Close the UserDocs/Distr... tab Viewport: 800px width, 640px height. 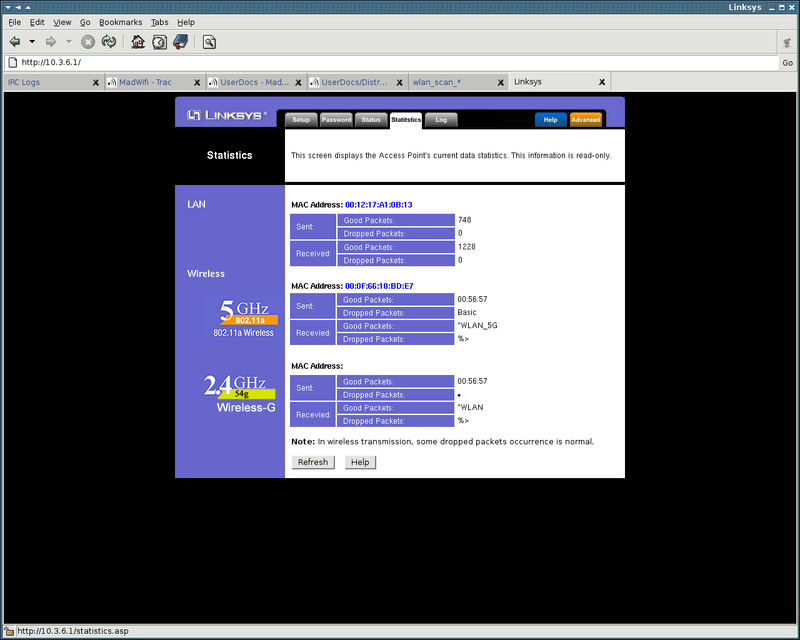point(399,83)
